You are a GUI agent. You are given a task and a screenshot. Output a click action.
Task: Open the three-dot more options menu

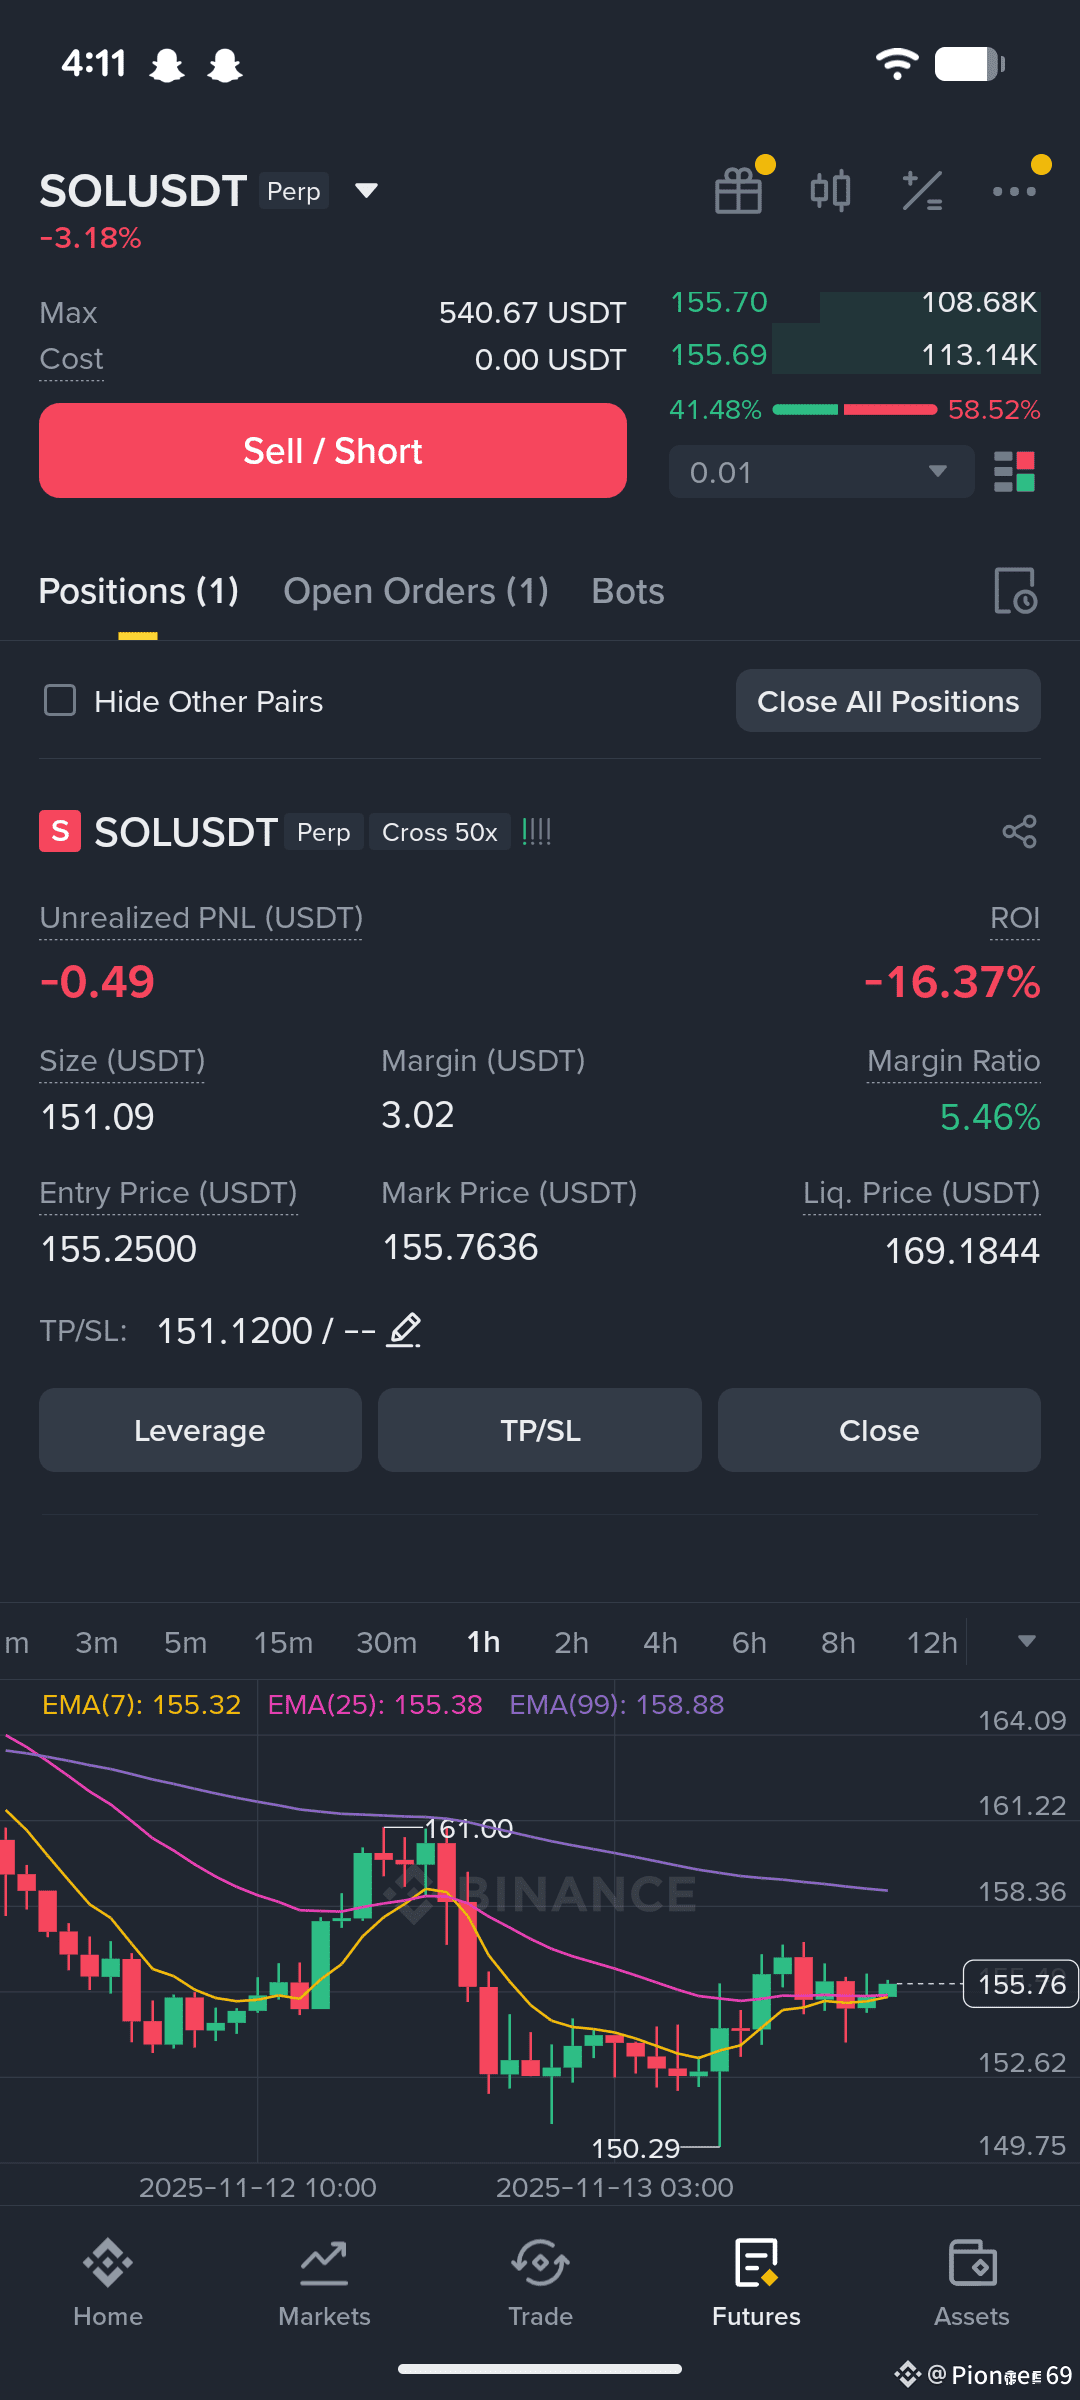click(1014, 191)
